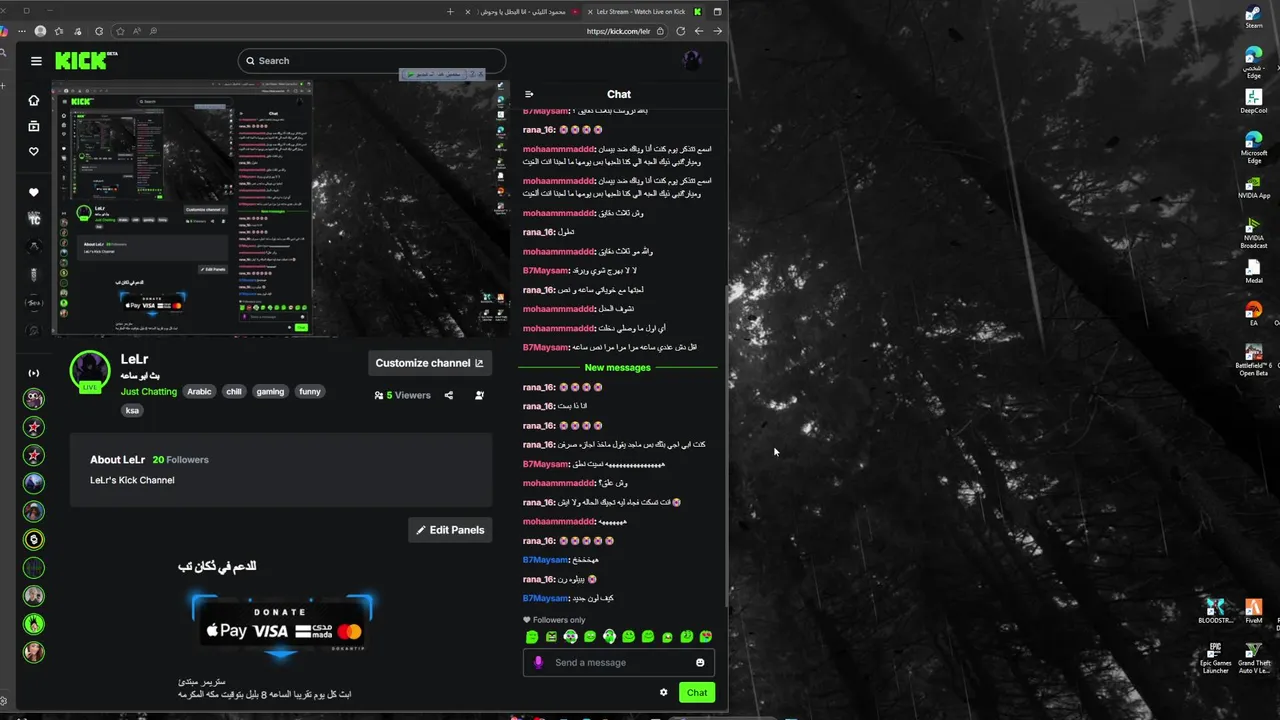Select the gaming tag

click(x=271, y=392)
